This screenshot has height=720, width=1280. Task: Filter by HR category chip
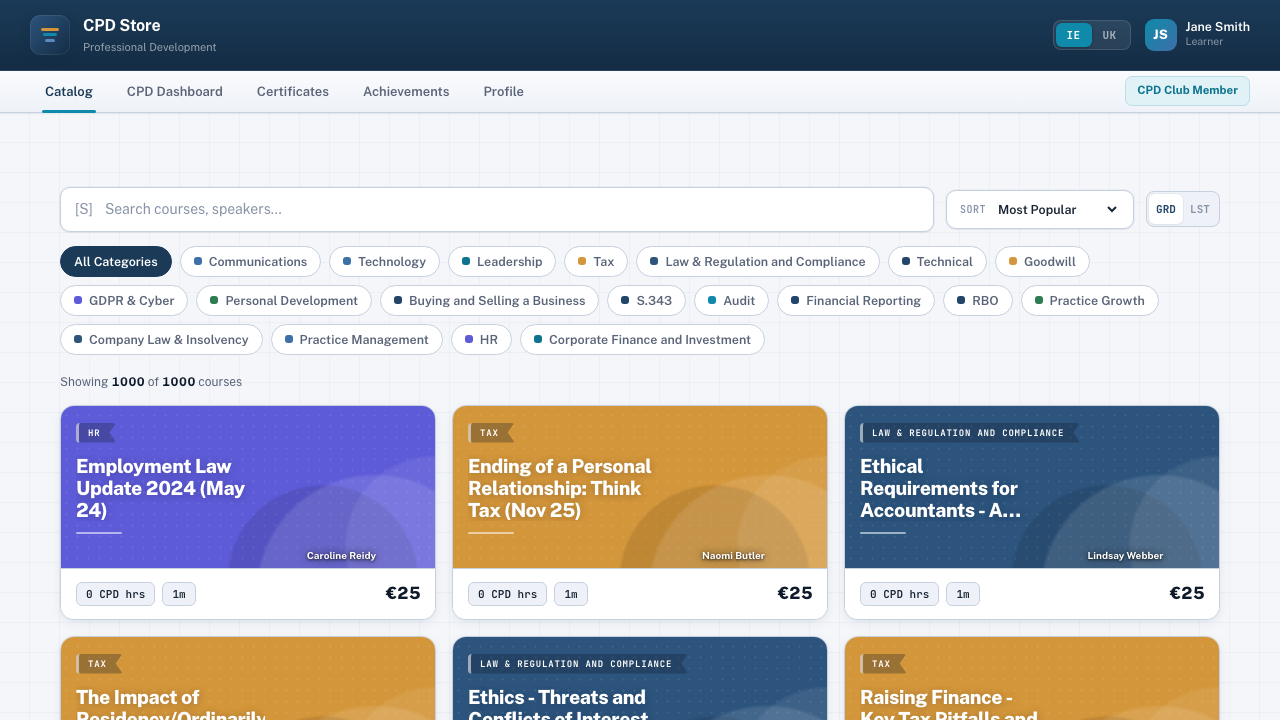[482, 340]
